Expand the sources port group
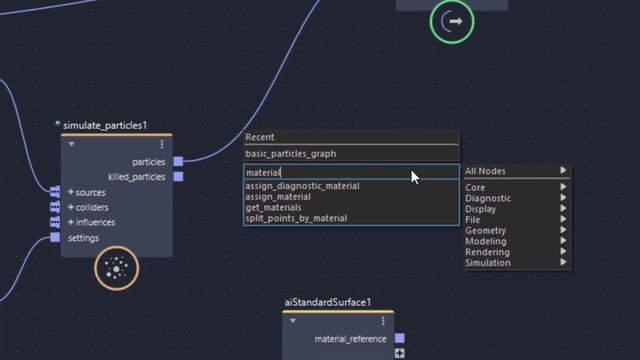 pyautogui.click(x=71, y=192)
